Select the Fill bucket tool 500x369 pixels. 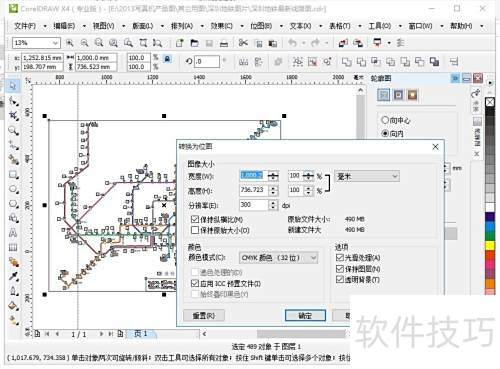coord(13,306)
